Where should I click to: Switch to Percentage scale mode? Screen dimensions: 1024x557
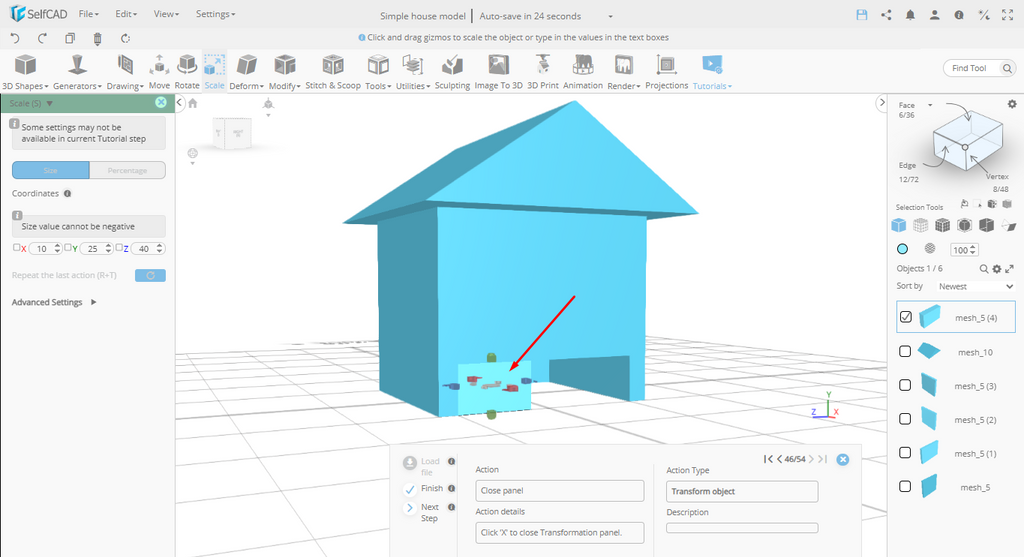click(x=127, y=171)
